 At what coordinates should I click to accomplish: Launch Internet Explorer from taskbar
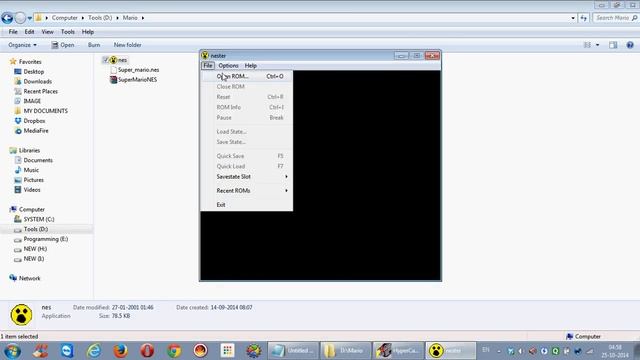pos(94,351)
